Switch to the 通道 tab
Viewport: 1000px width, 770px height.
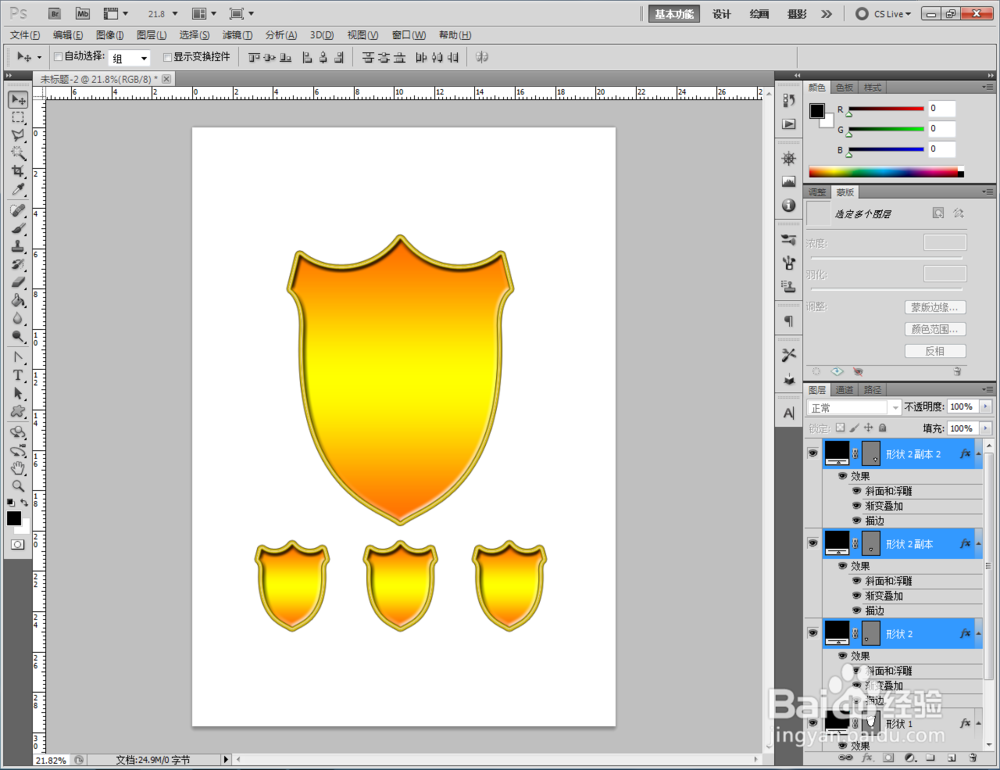[844, 390]
